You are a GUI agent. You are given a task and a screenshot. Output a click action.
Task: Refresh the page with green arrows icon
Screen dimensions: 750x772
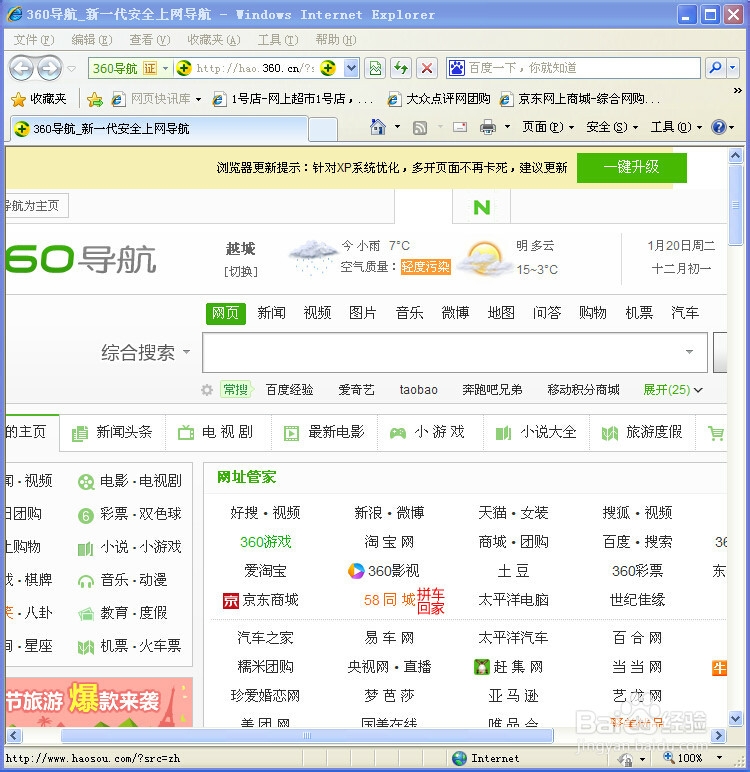point(401,68)
